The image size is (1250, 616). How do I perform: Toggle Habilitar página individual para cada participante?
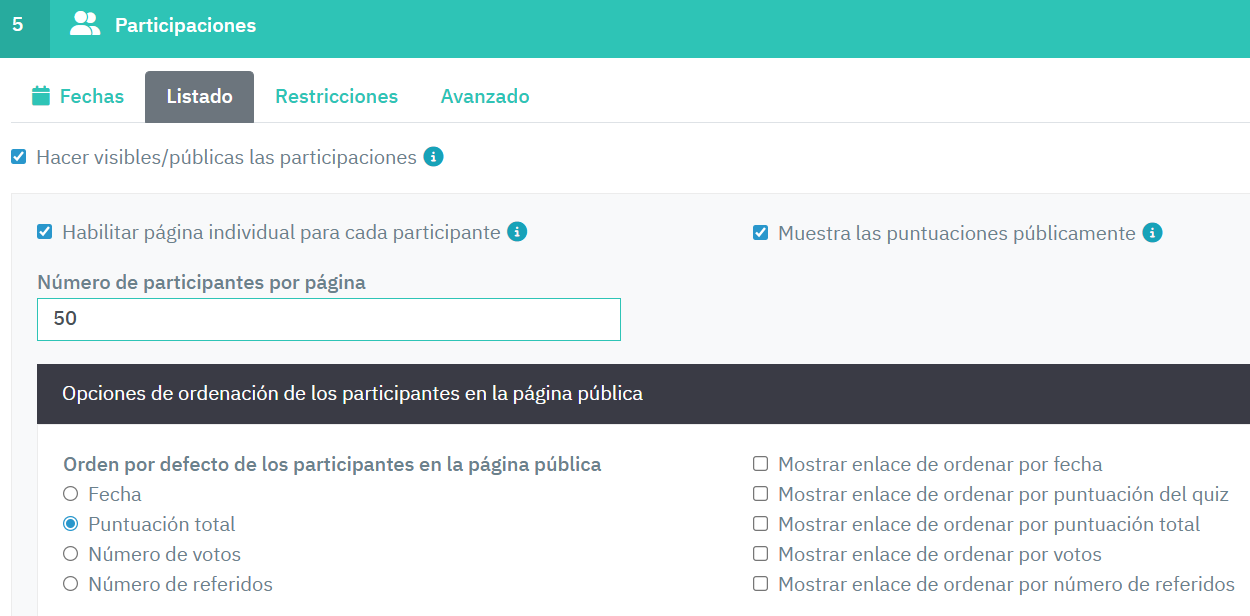point(44,232)
